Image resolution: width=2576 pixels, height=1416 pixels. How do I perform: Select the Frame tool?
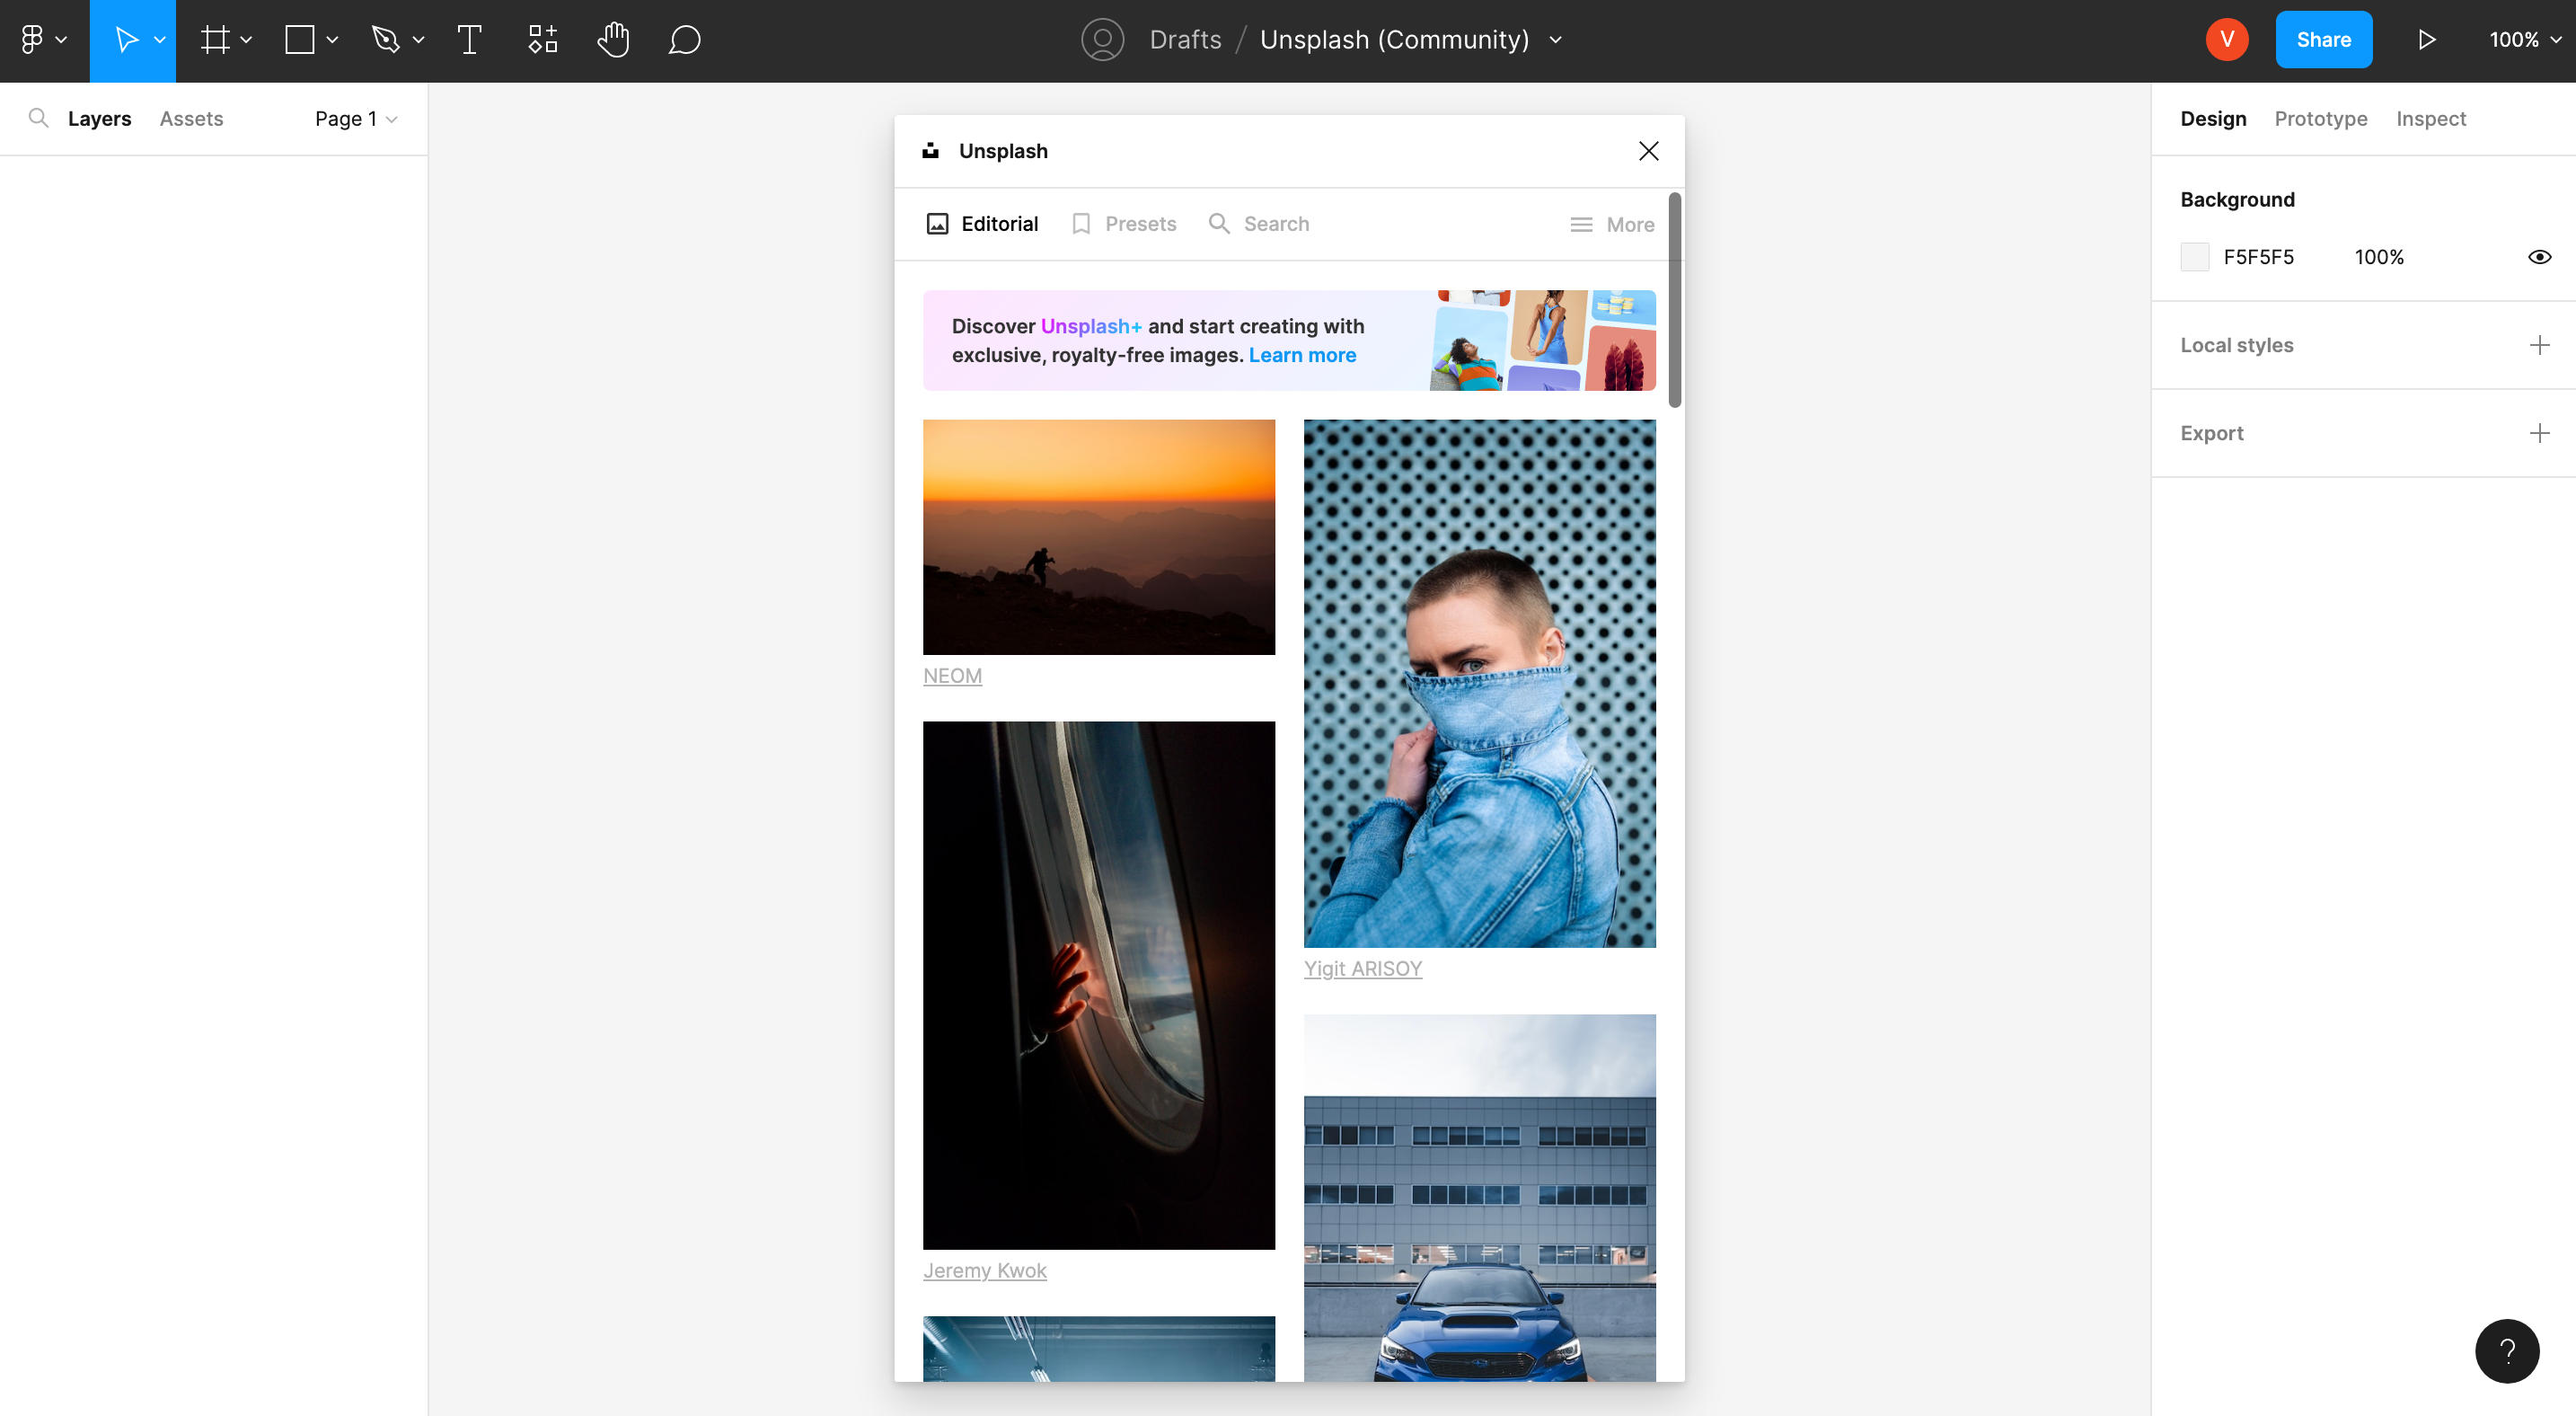[x=213, y=39]
